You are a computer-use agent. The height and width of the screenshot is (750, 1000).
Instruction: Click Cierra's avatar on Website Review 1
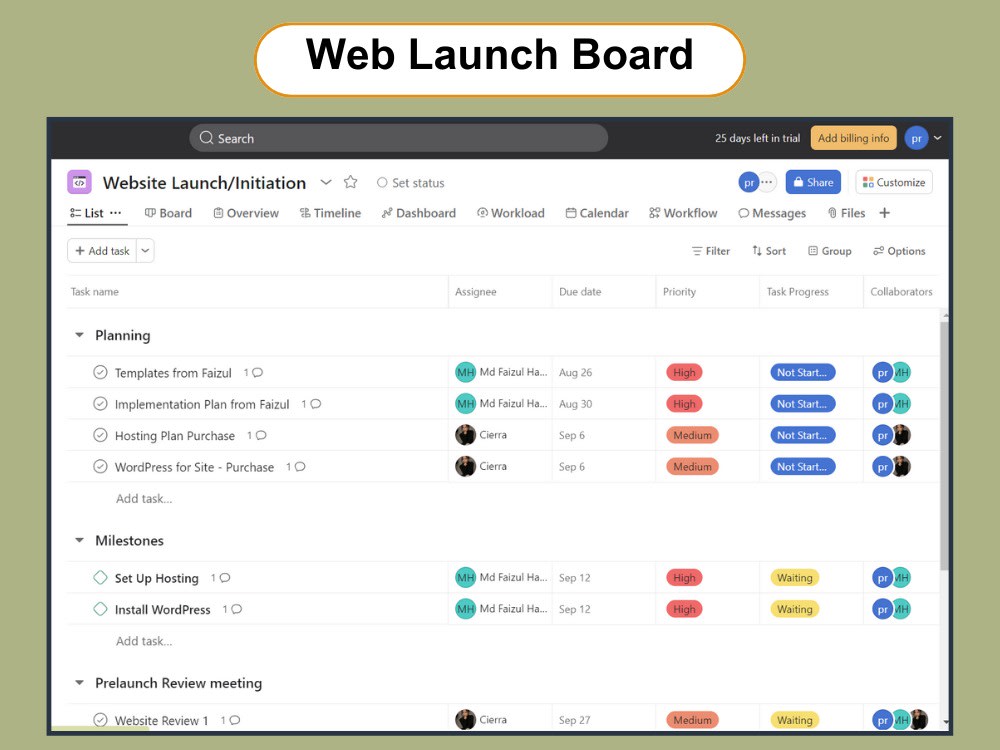coord(466,719)
